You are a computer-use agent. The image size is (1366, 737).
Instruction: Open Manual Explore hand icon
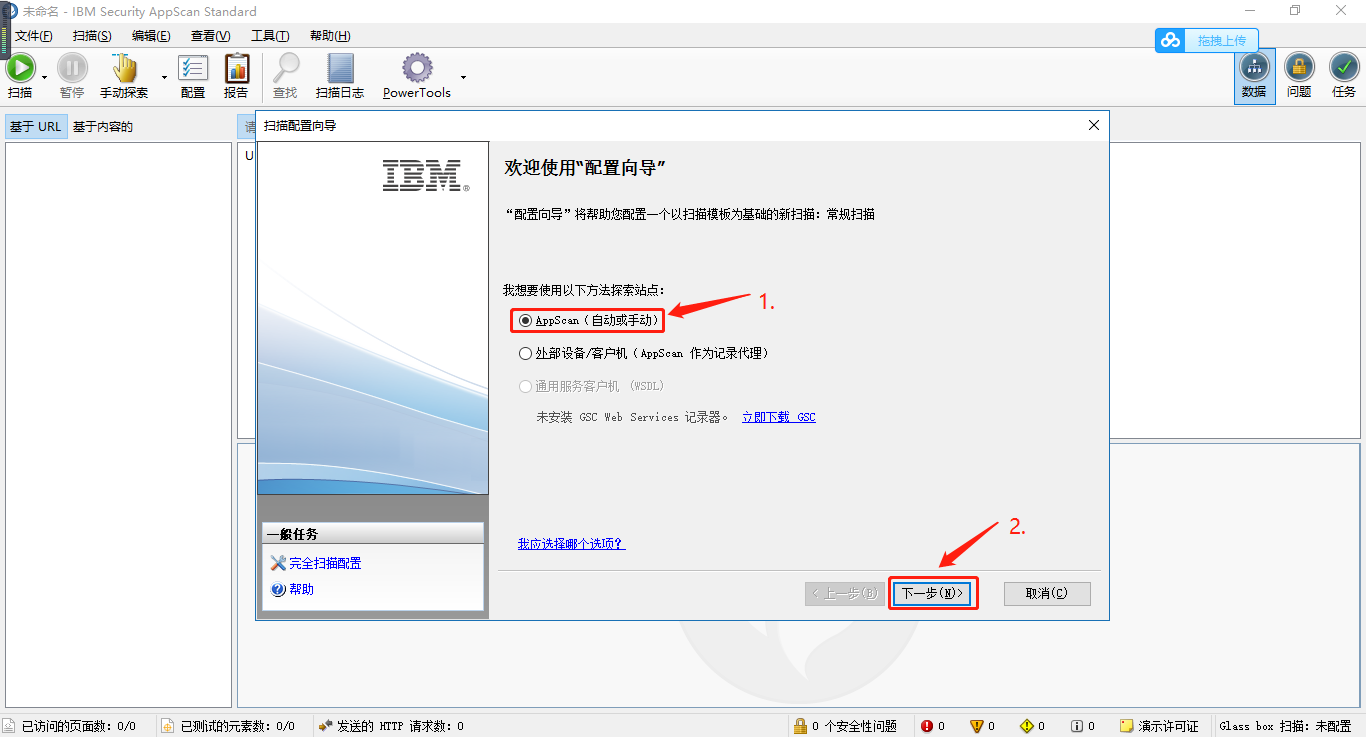[124, 68]
